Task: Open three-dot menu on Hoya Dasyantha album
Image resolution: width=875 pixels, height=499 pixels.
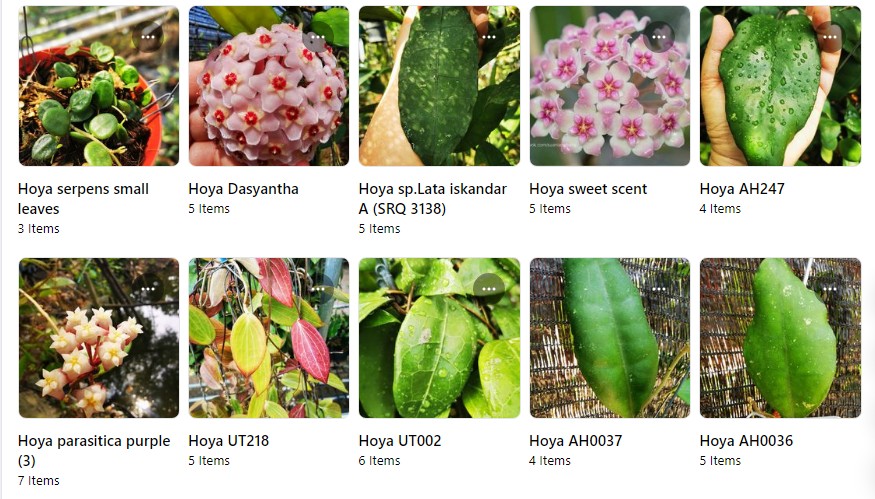Action: click(x=318, y=37)
